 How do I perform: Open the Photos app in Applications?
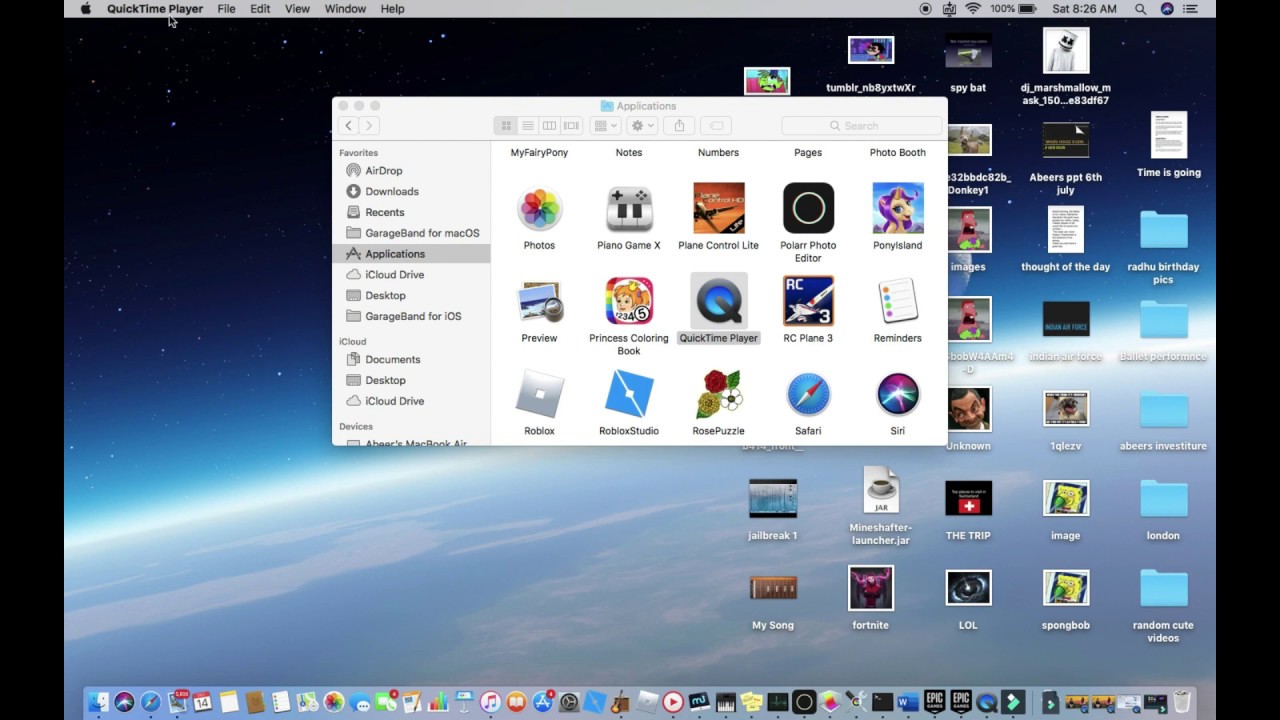coord(539,209)
